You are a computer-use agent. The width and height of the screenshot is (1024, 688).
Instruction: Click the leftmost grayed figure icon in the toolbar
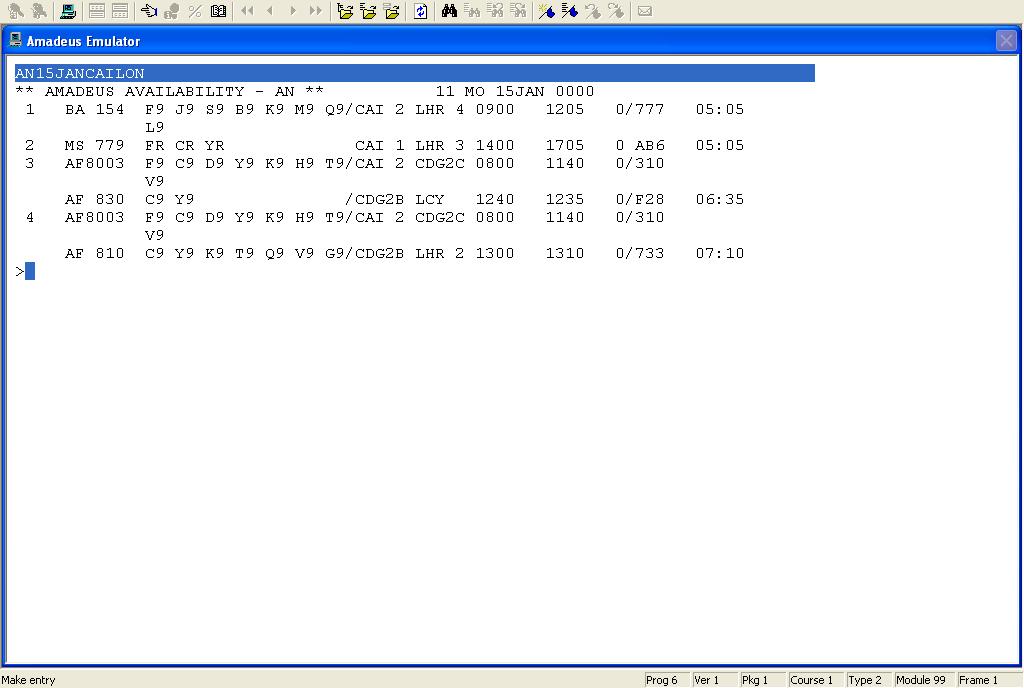coord(16,10)
